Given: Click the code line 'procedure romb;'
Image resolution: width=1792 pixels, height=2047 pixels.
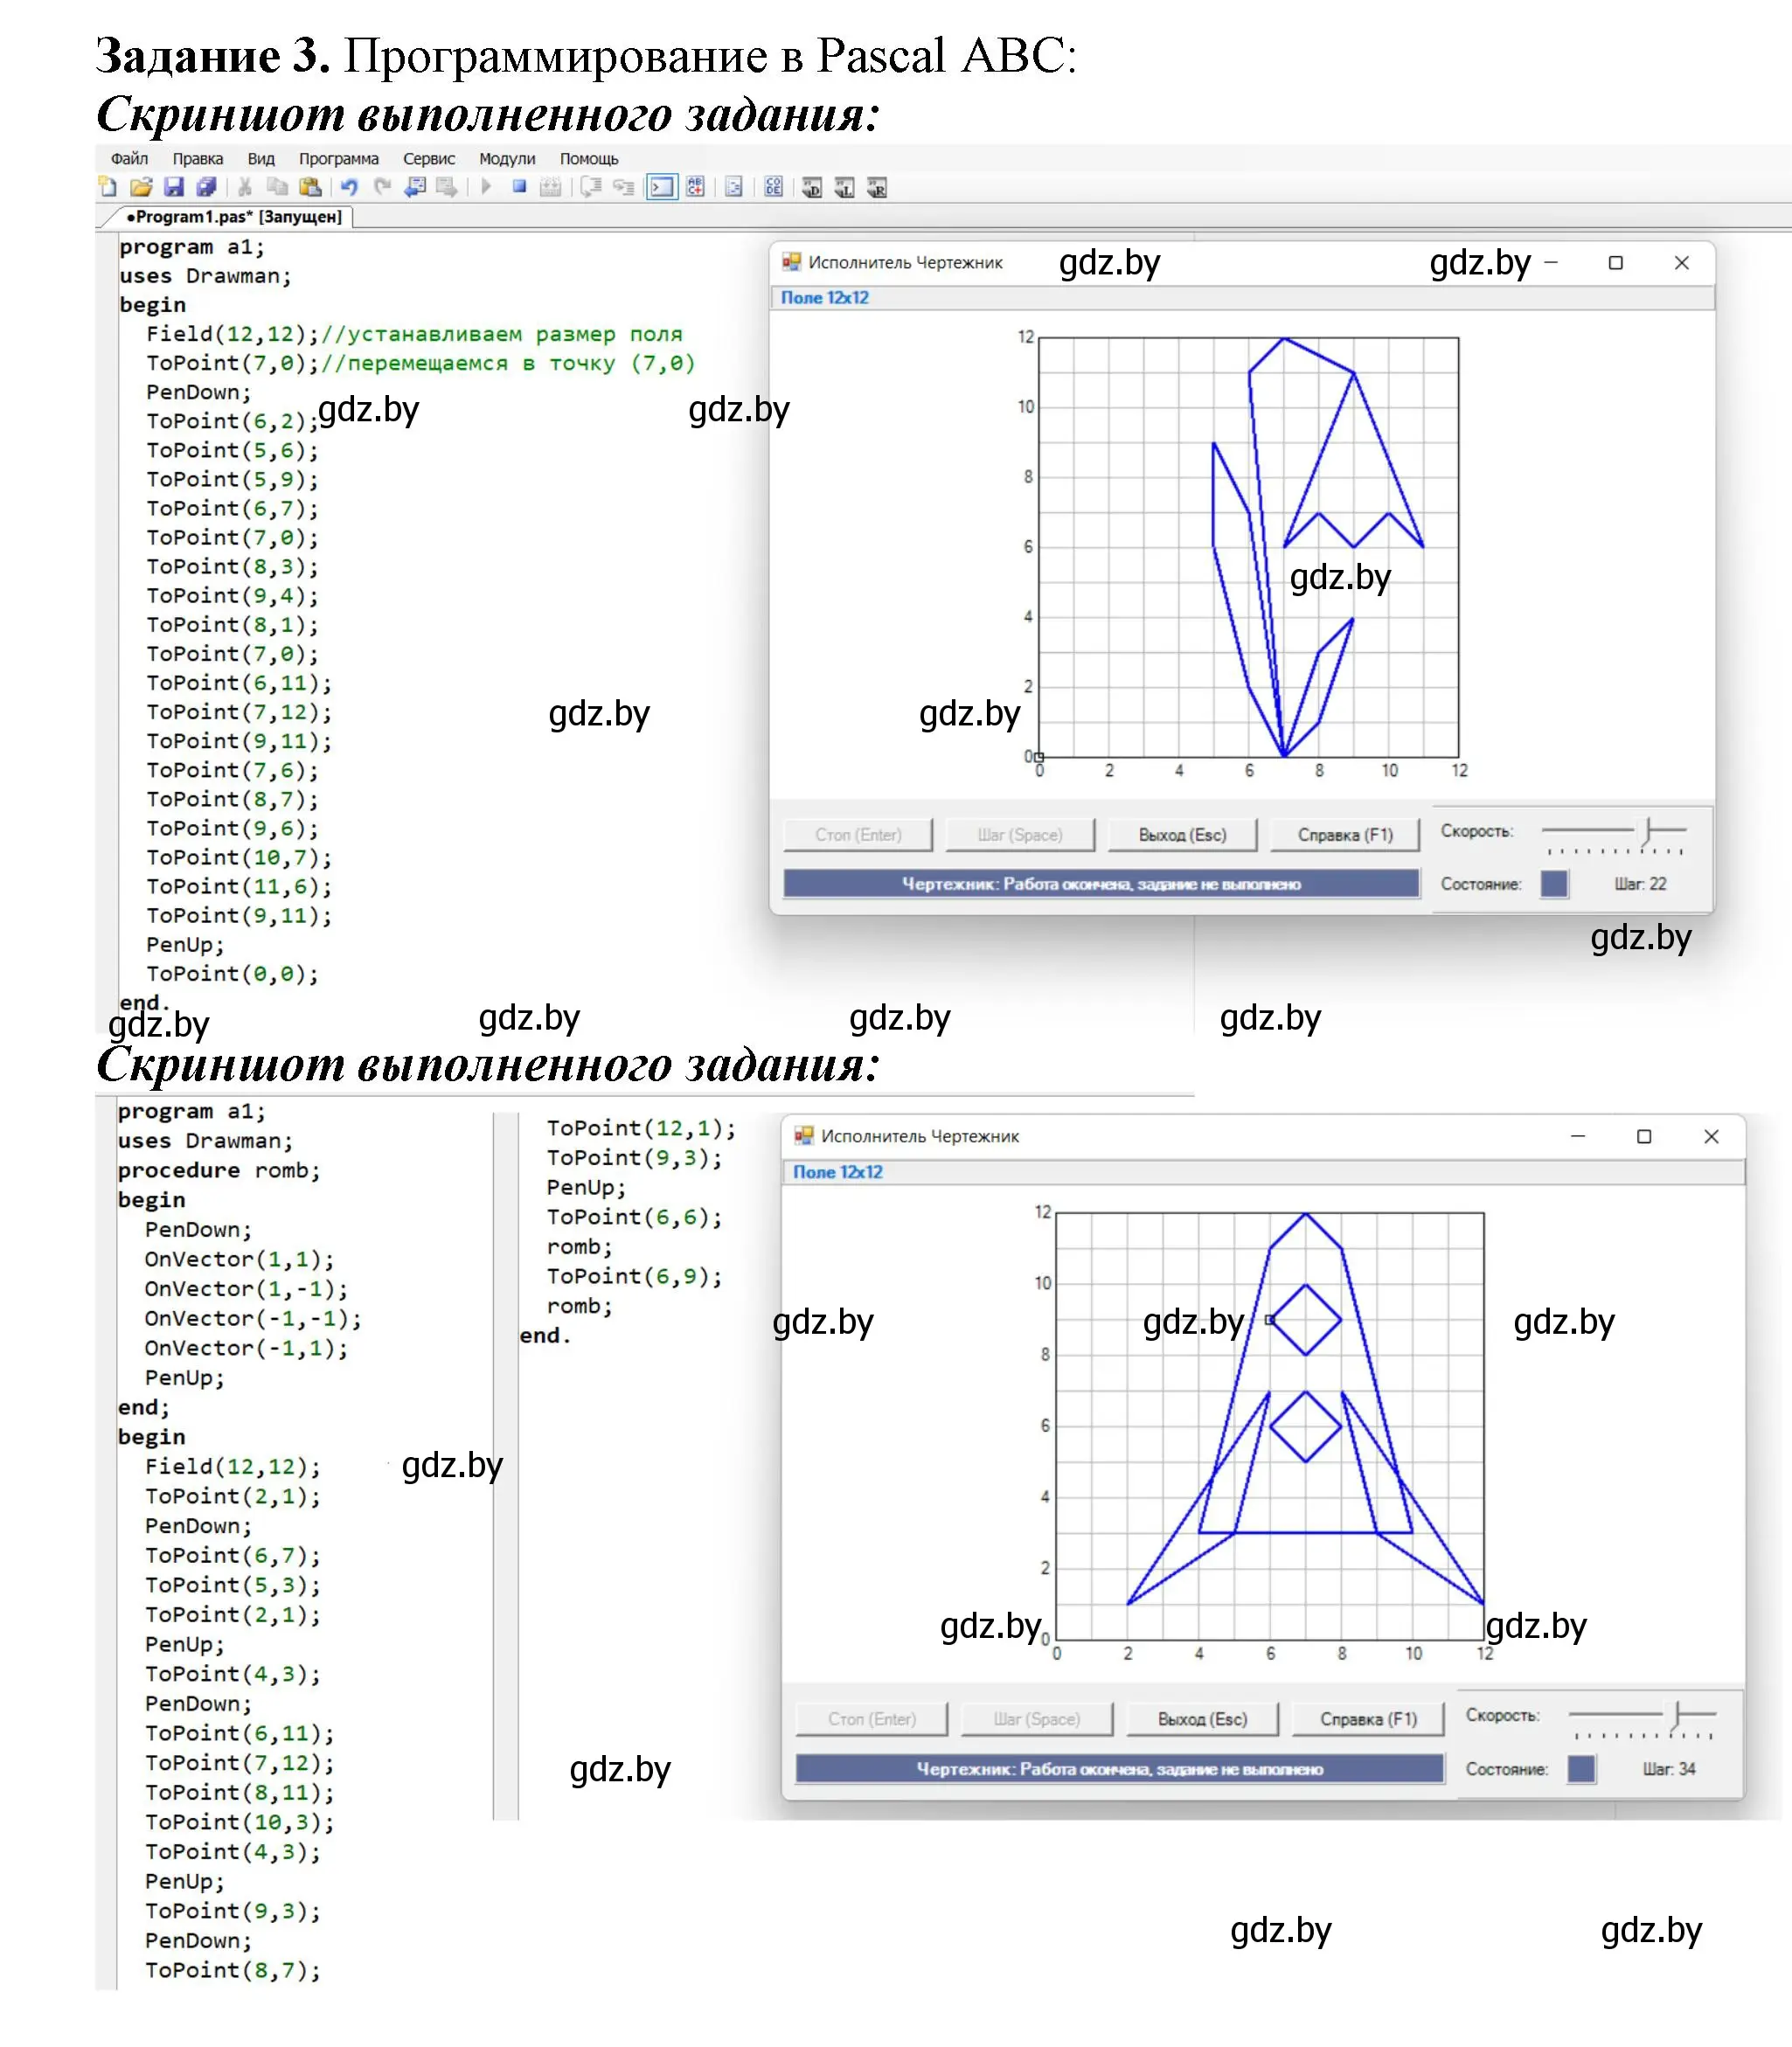Looking at the screenshot, I should tap(219, 1170).
